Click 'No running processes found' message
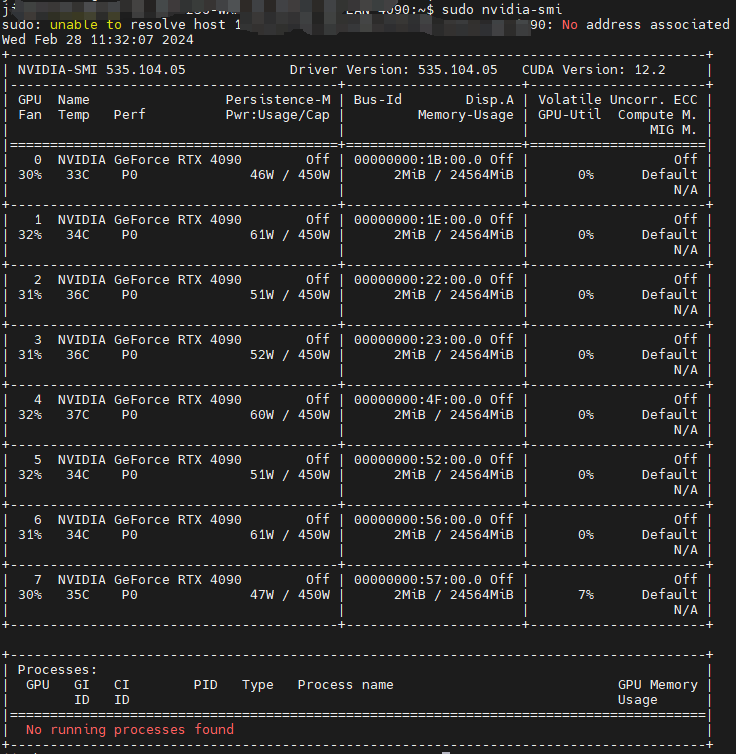Screen dimensions: 736x754 point(130,730)
